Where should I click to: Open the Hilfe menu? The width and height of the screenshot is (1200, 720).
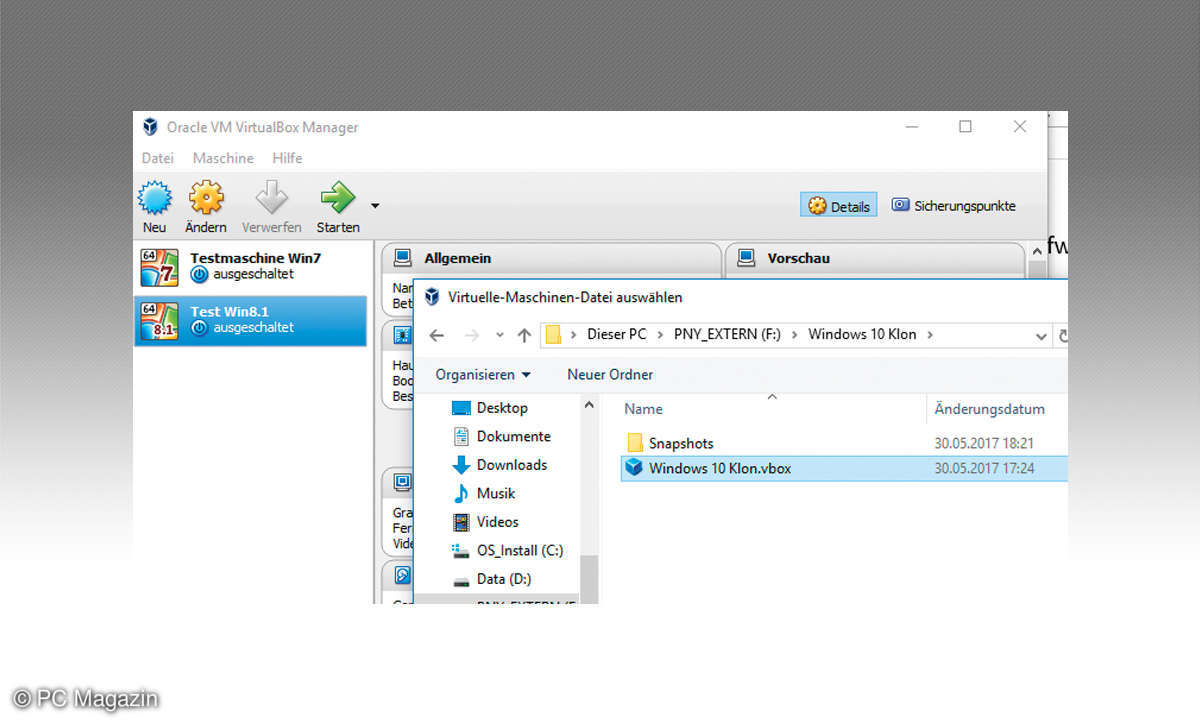pos(287,158)
